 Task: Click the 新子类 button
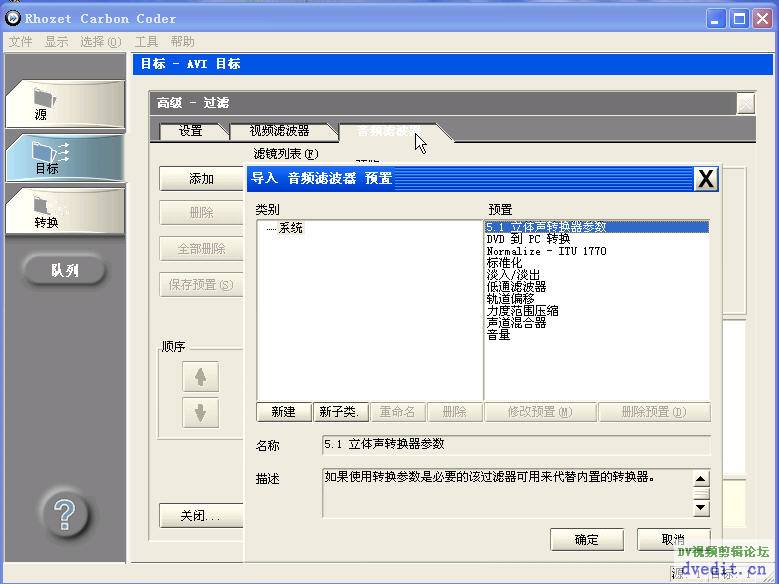pyautogui.click(x=341, y=412)
